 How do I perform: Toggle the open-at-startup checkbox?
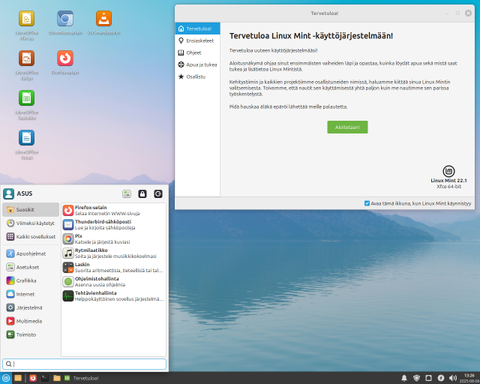(x=367, y=203)
